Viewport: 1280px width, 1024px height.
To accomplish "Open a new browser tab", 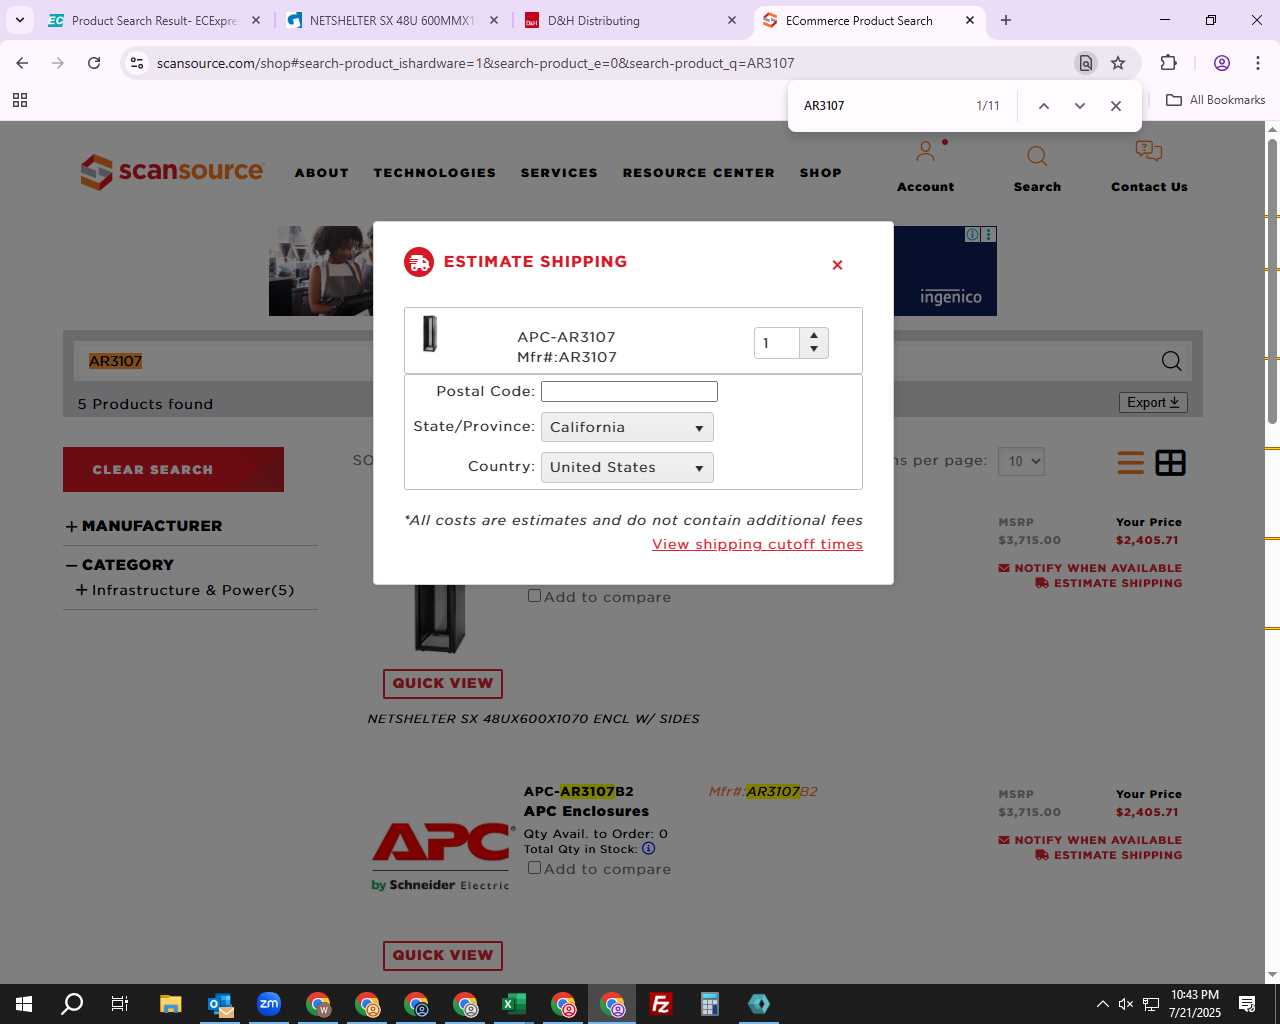I will 1006,20.
